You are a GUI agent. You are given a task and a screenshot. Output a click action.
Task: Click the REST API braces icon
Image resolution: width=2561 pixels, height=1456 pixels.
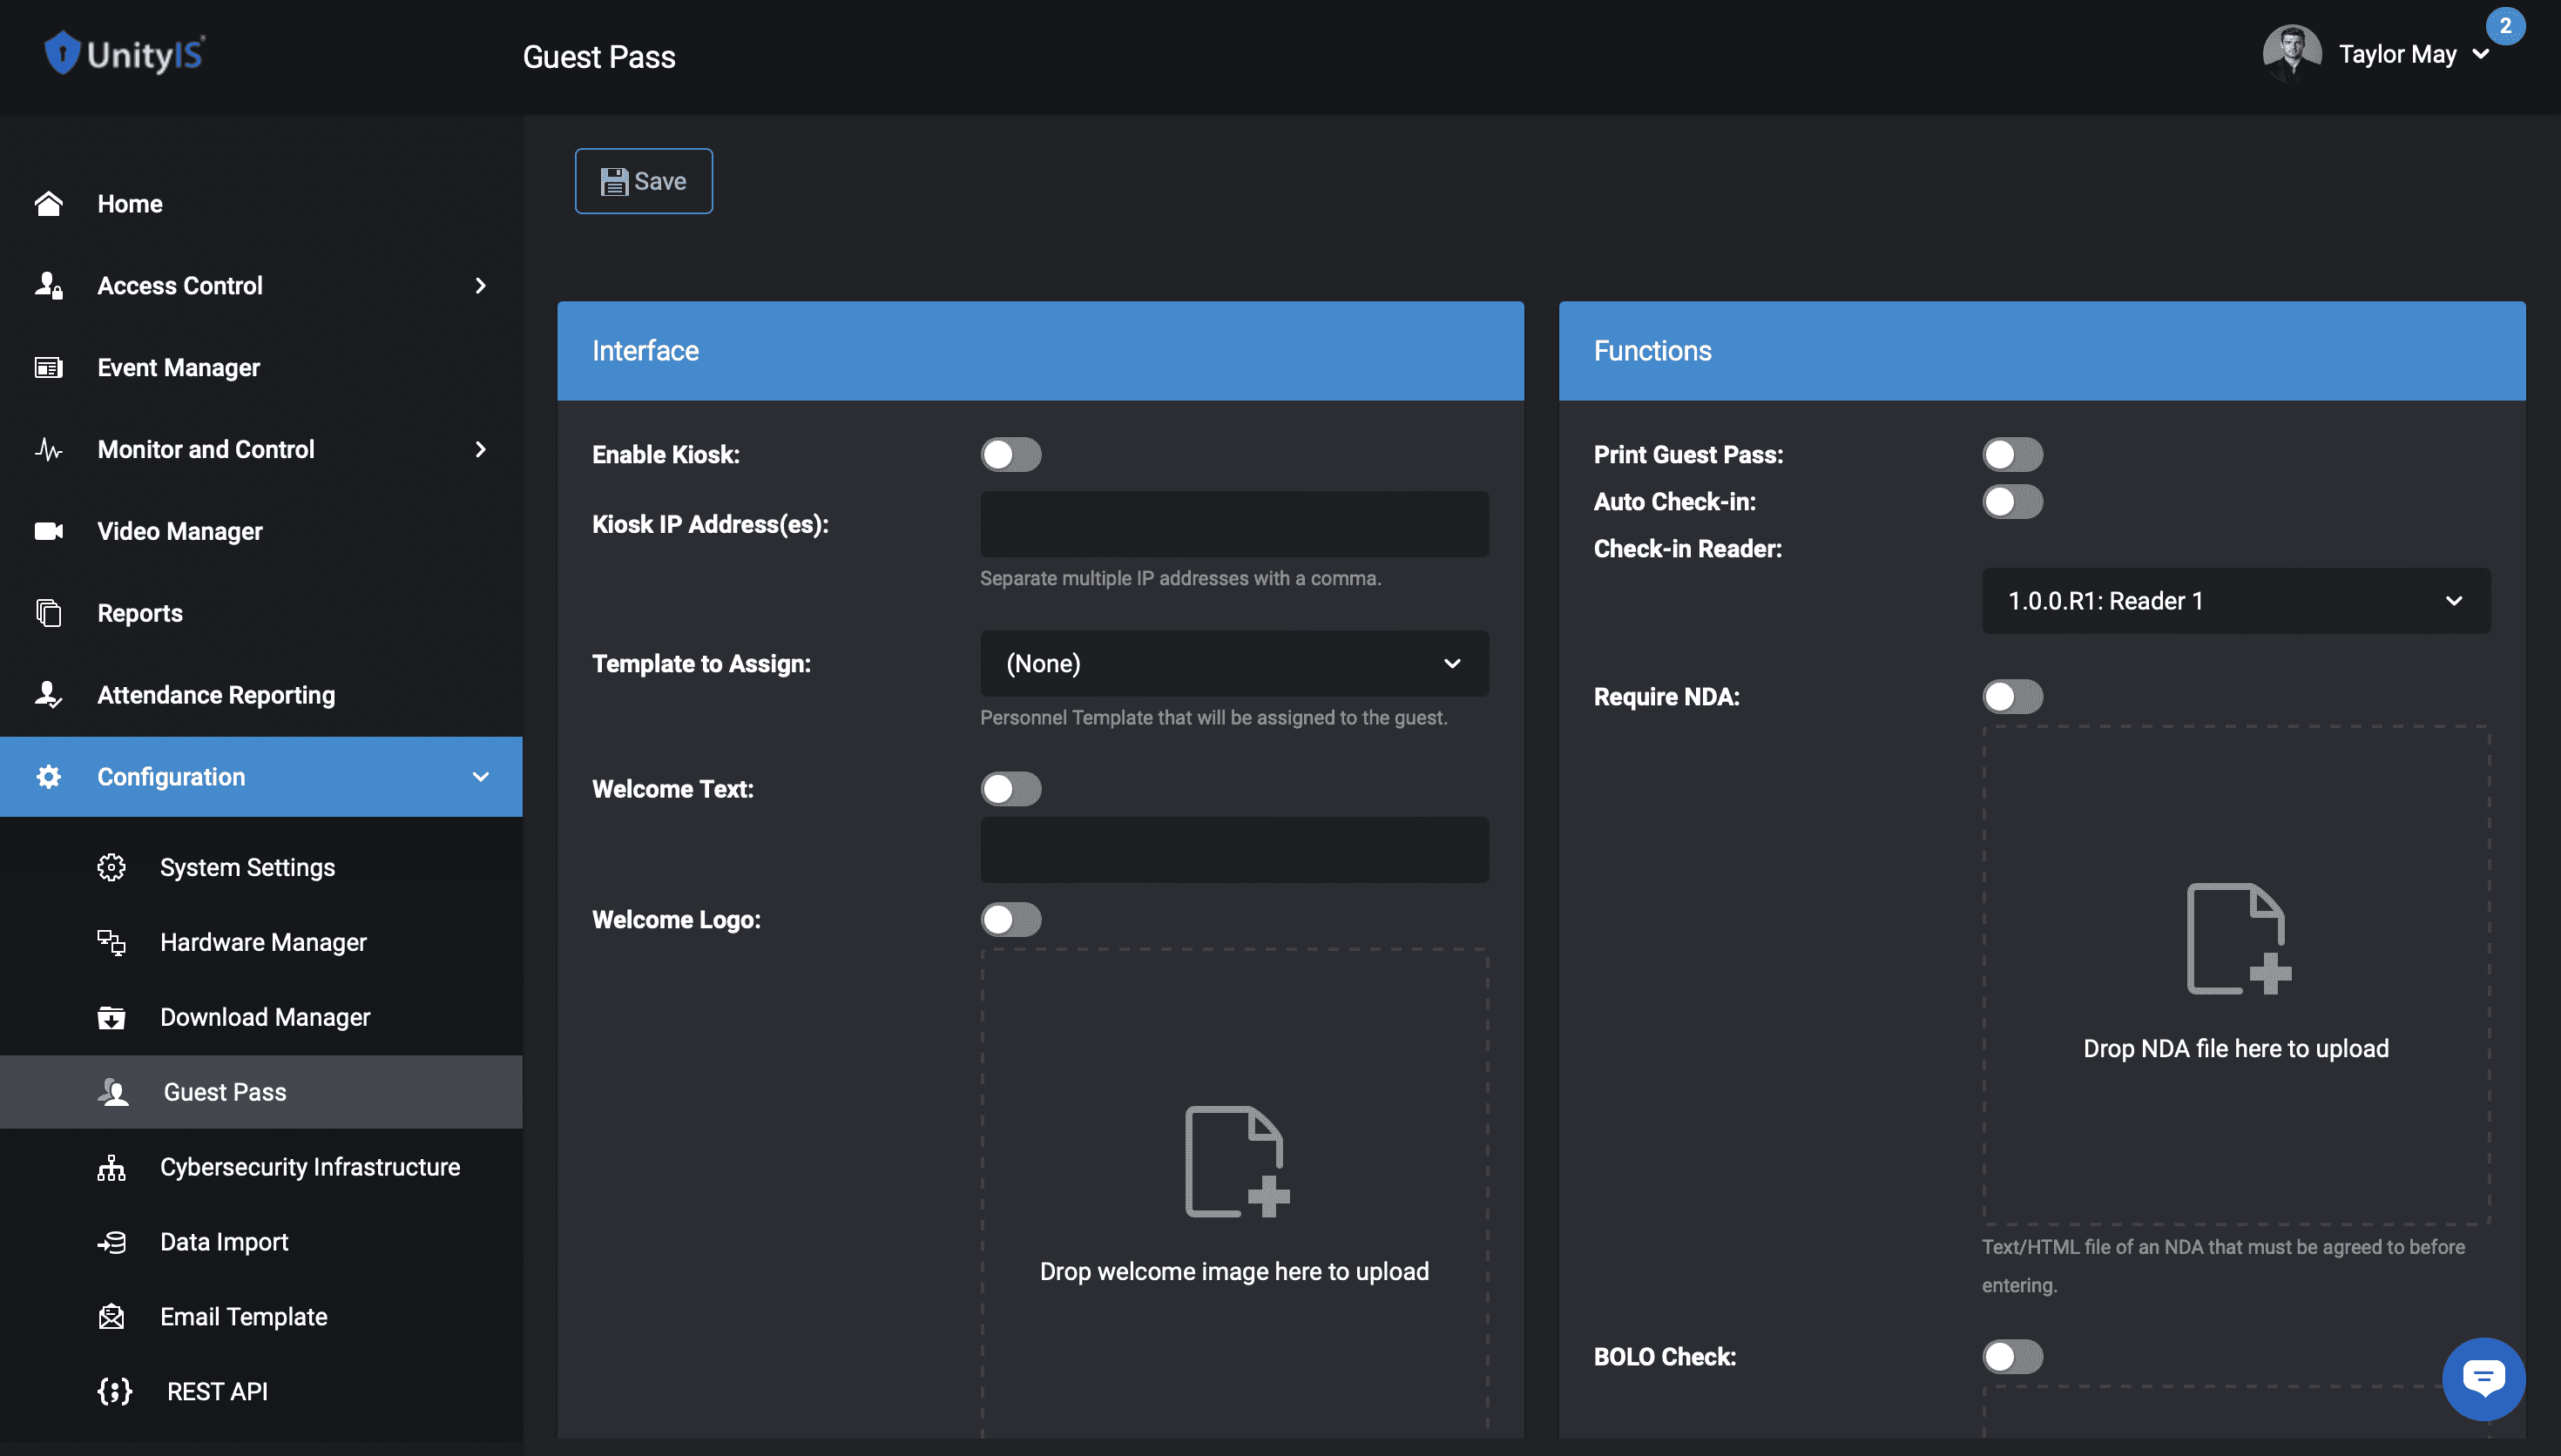[x=115, y=1391]
